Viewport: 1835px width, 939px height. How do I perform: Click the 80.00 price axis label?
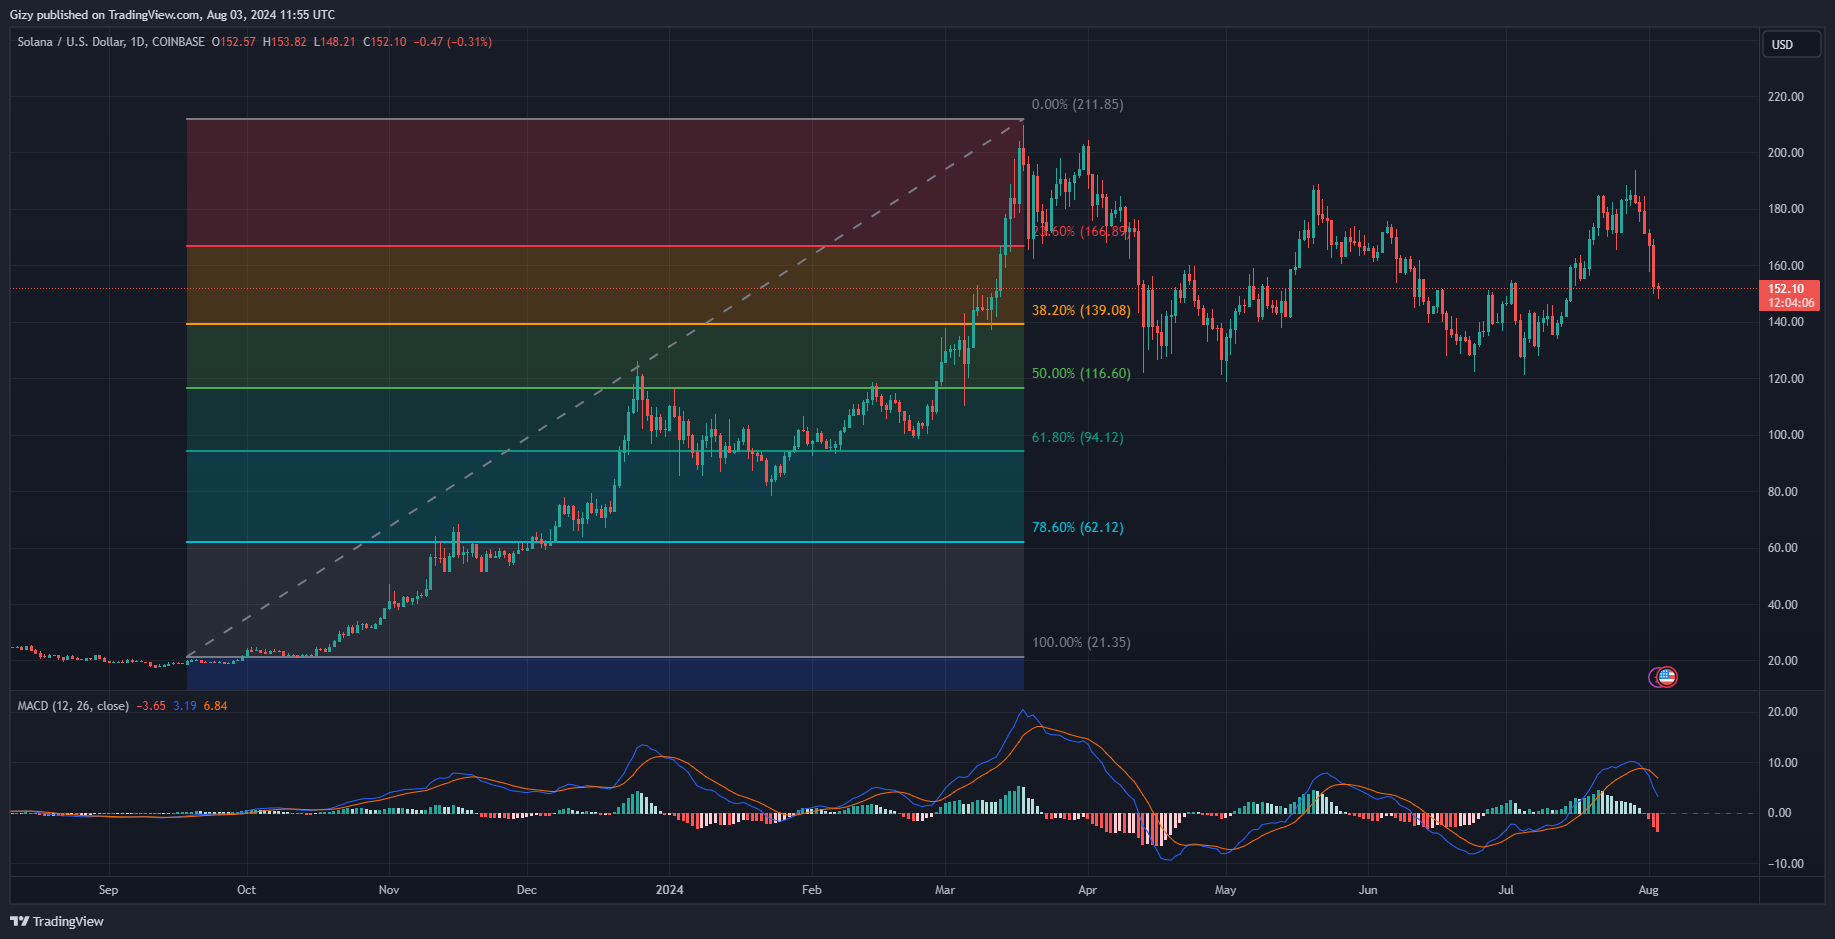[x=1783, y=492]
